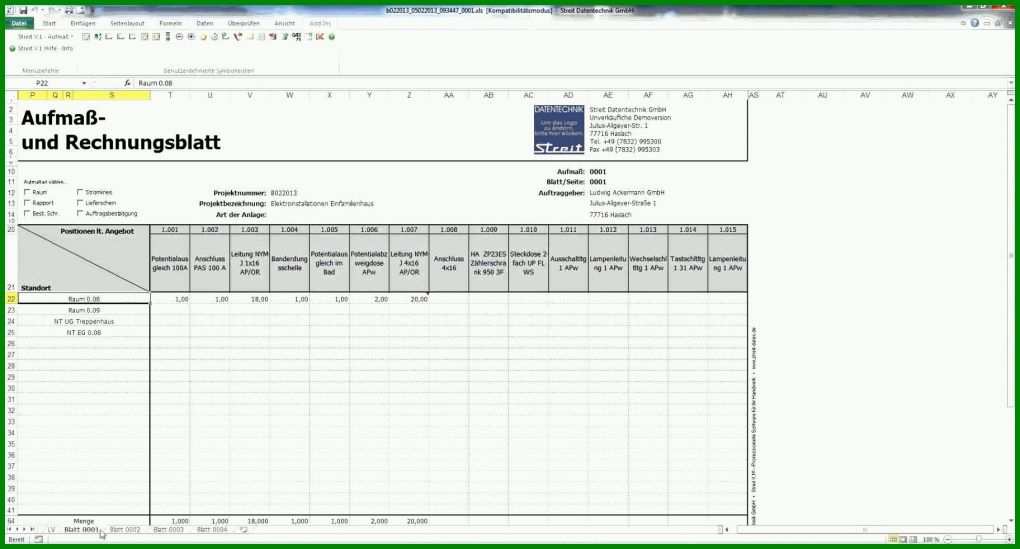This screenshot has height=549, width=1020.
Task: Open the Start ribbon tab
Action: pos(49,23)
